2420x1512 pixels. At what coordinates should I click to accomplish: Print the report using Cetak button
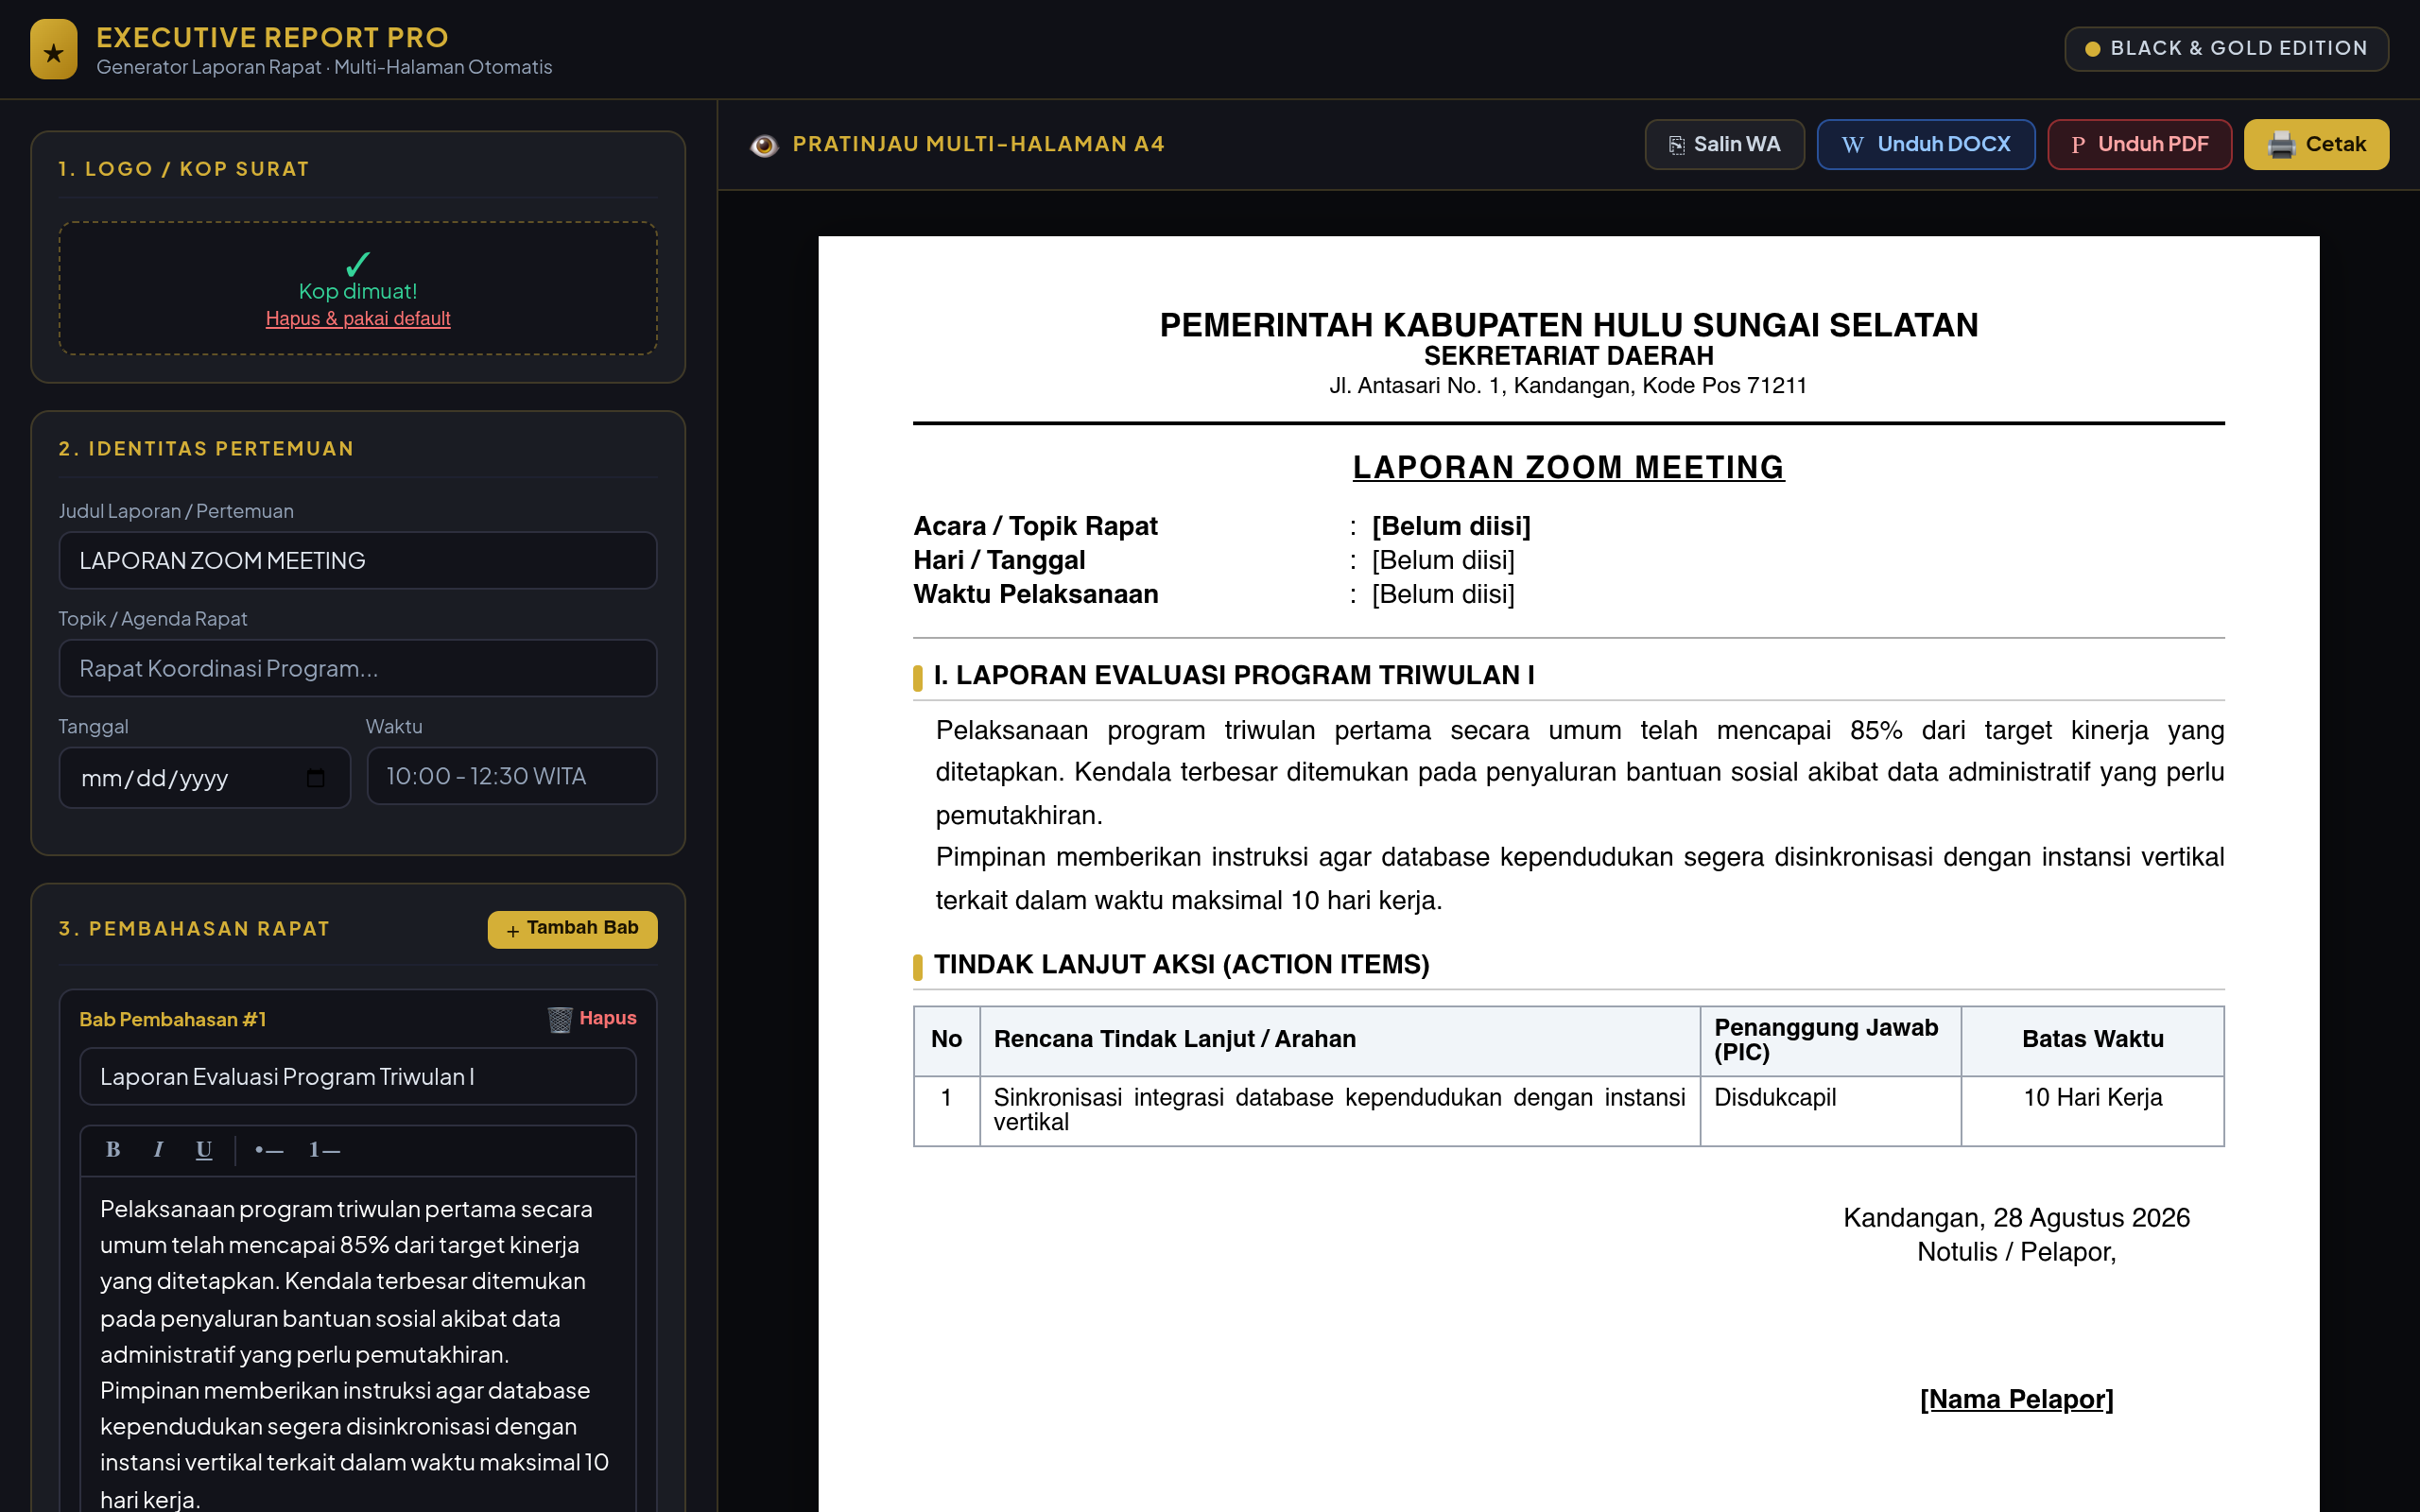2316,145
